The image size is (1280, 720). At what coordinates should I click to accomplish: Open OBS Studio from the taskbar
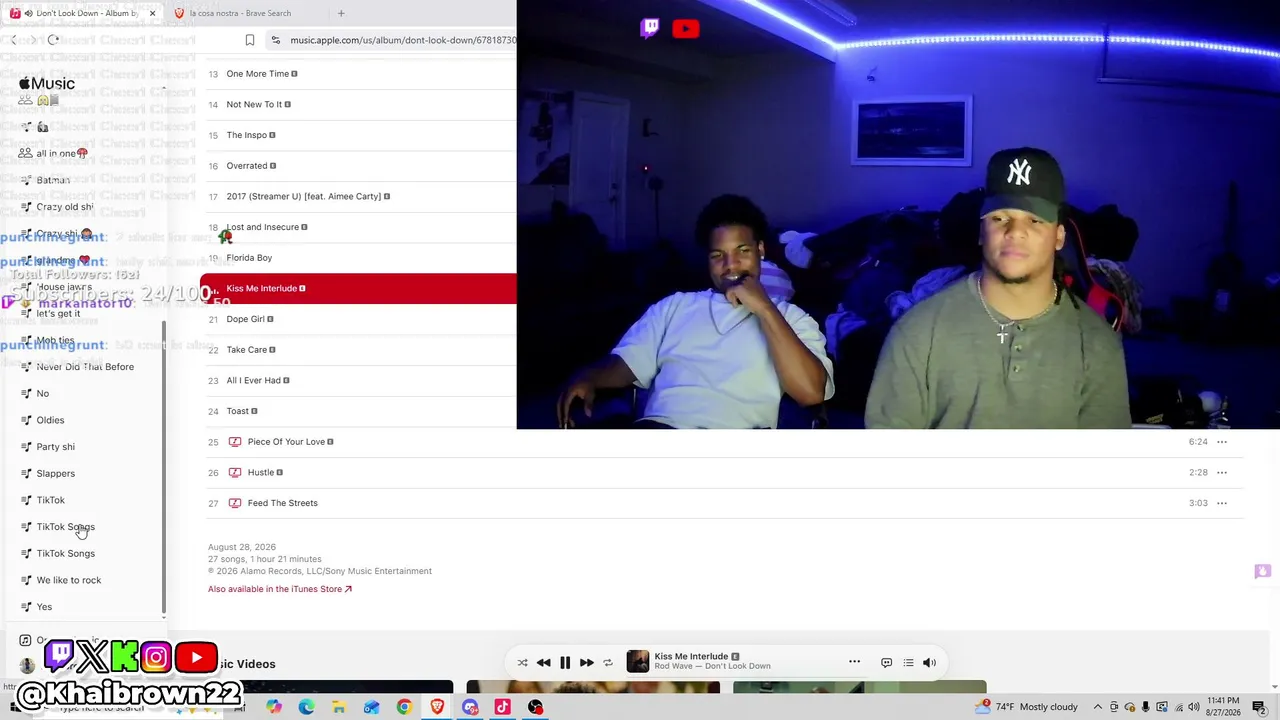point(535,707)
